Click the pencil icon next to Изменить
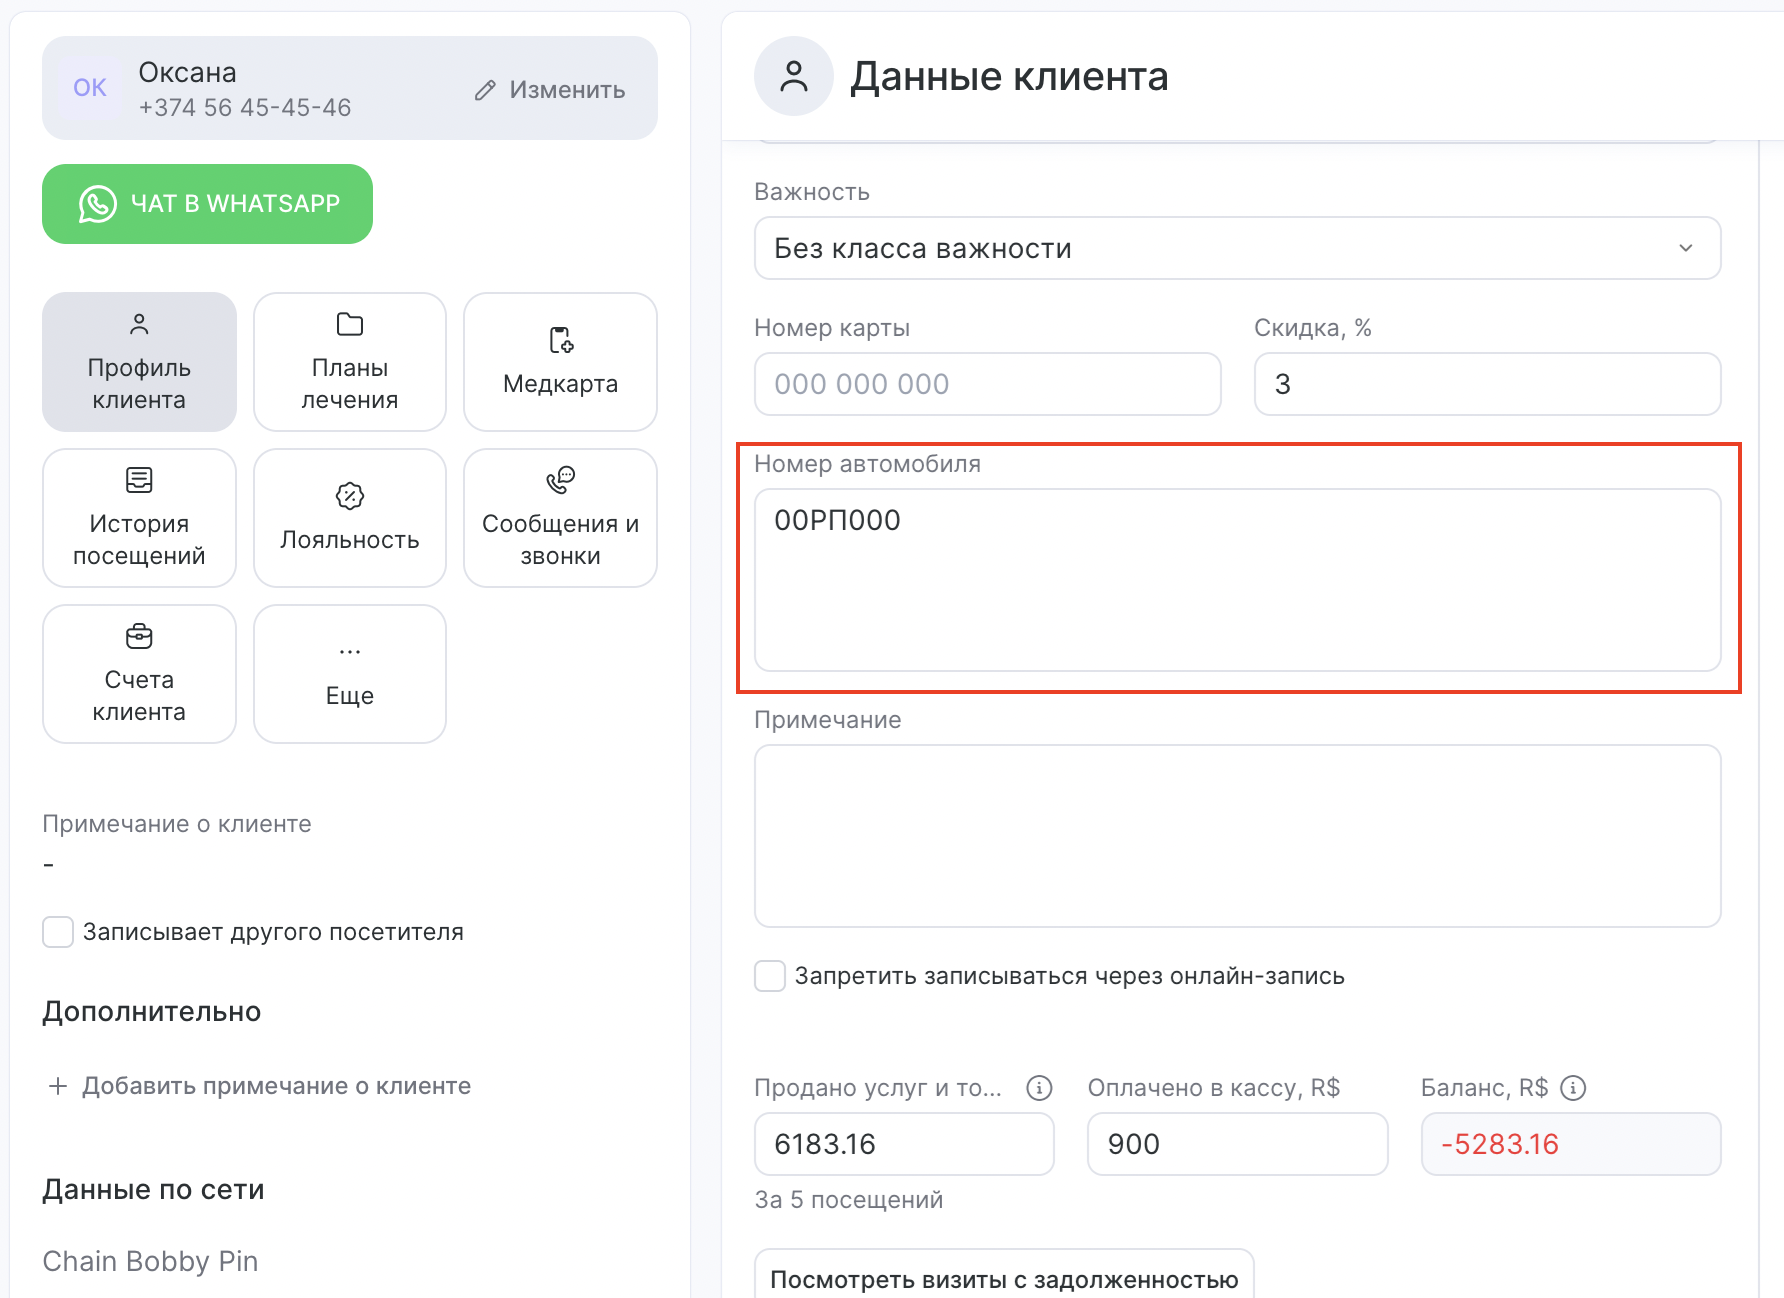The width and height of the screenshot is (1784, 1298). 485,90
